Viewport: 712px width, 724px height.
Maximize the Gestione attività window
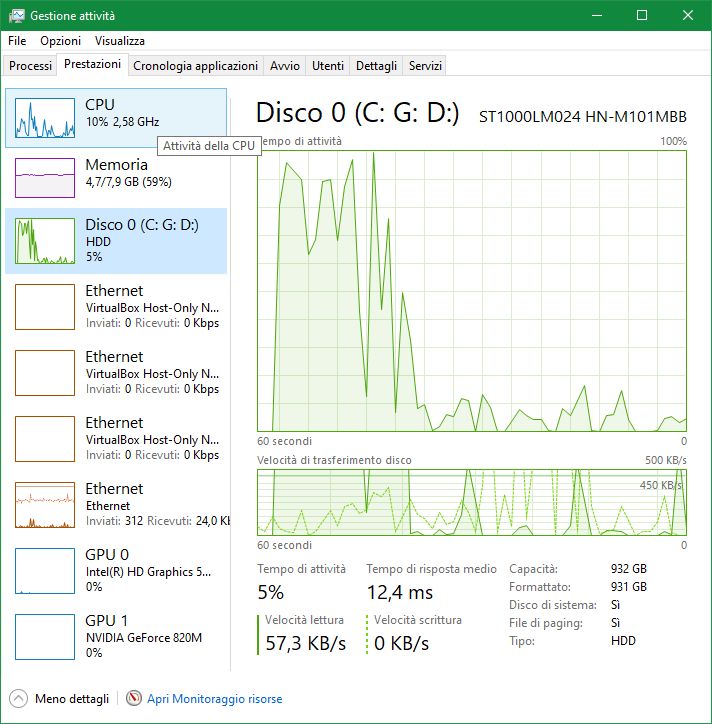tap(642, 16)
